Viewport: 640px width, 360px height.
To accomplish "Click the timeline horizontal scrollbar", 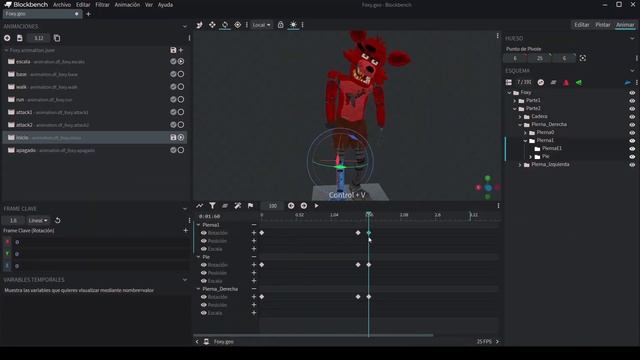I will coord(314,335).
